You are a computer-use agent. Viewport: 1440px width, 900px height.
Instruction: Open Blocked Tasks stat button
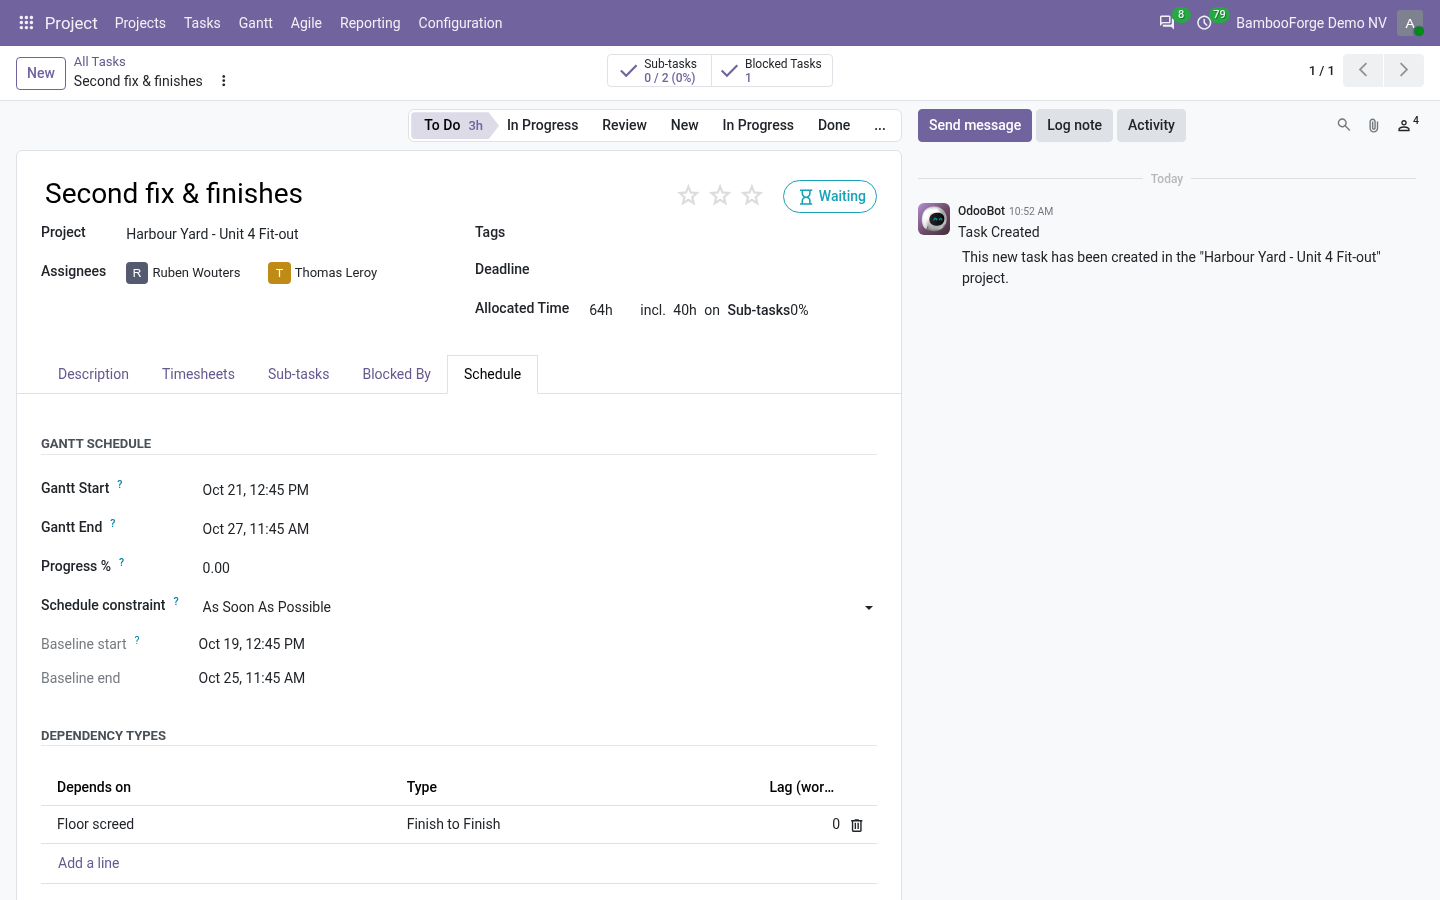(772, 70)
